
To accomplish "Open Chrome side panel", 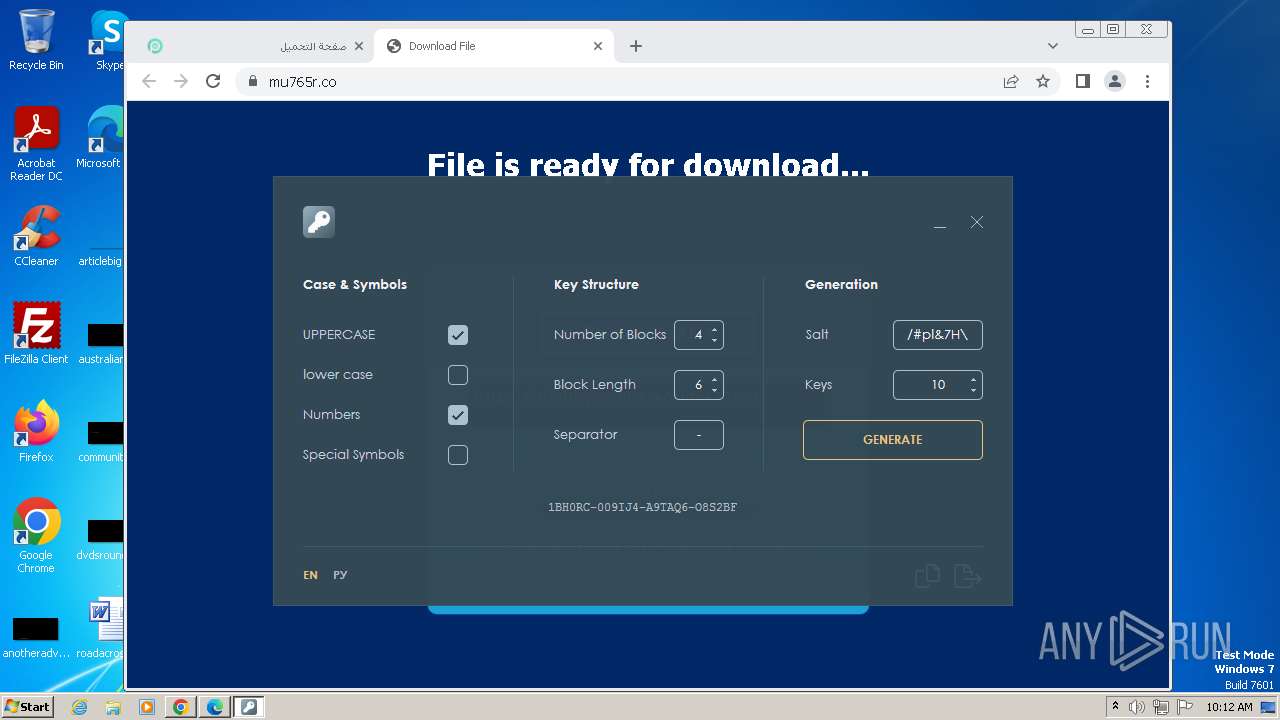I will 1083,82.
